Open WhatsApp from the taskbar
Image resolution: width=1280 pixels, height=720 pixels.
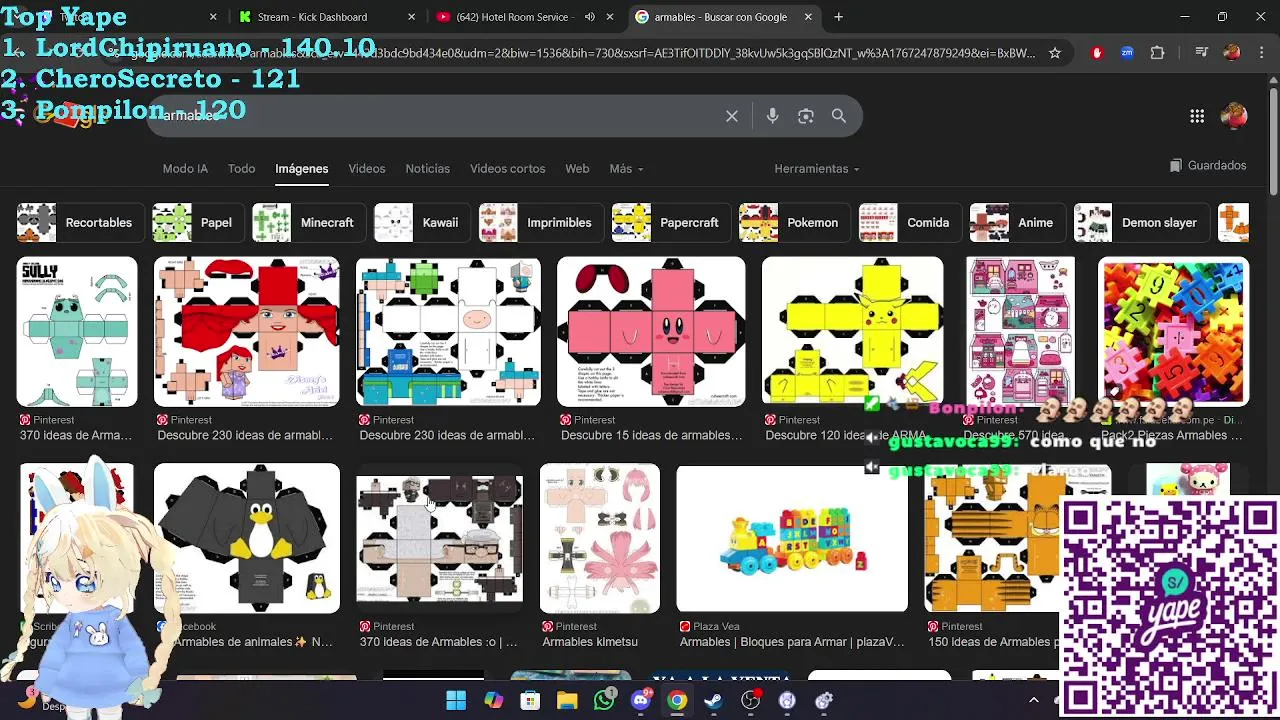point(604,700)
